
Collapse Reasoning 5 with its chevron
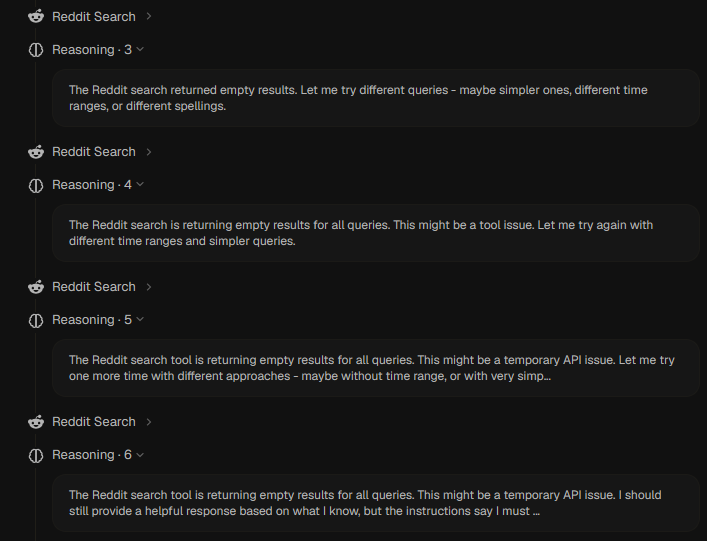point(140,319)
